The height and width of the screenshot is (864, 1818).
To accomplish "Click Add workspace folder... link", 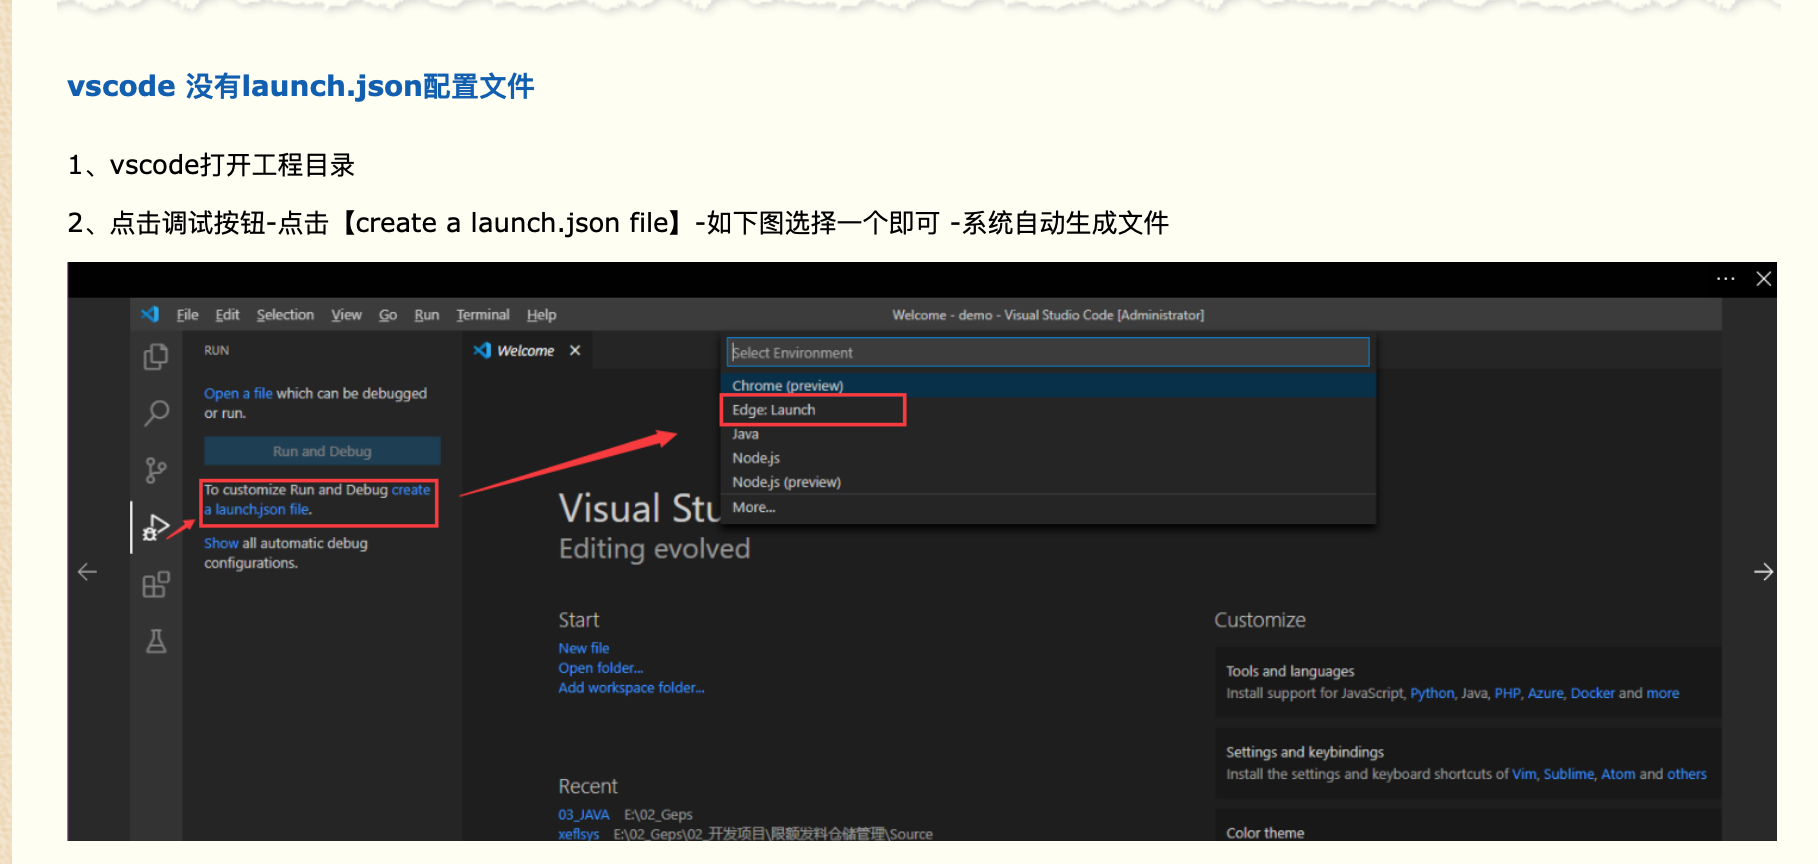I will point(631,688).
